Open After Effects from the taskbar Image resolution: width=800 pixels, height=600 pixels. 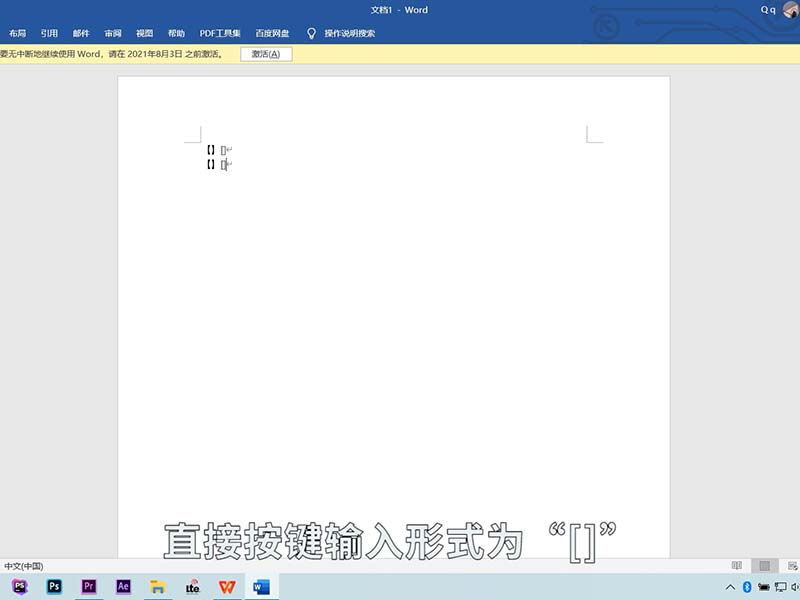pos(123,587)
